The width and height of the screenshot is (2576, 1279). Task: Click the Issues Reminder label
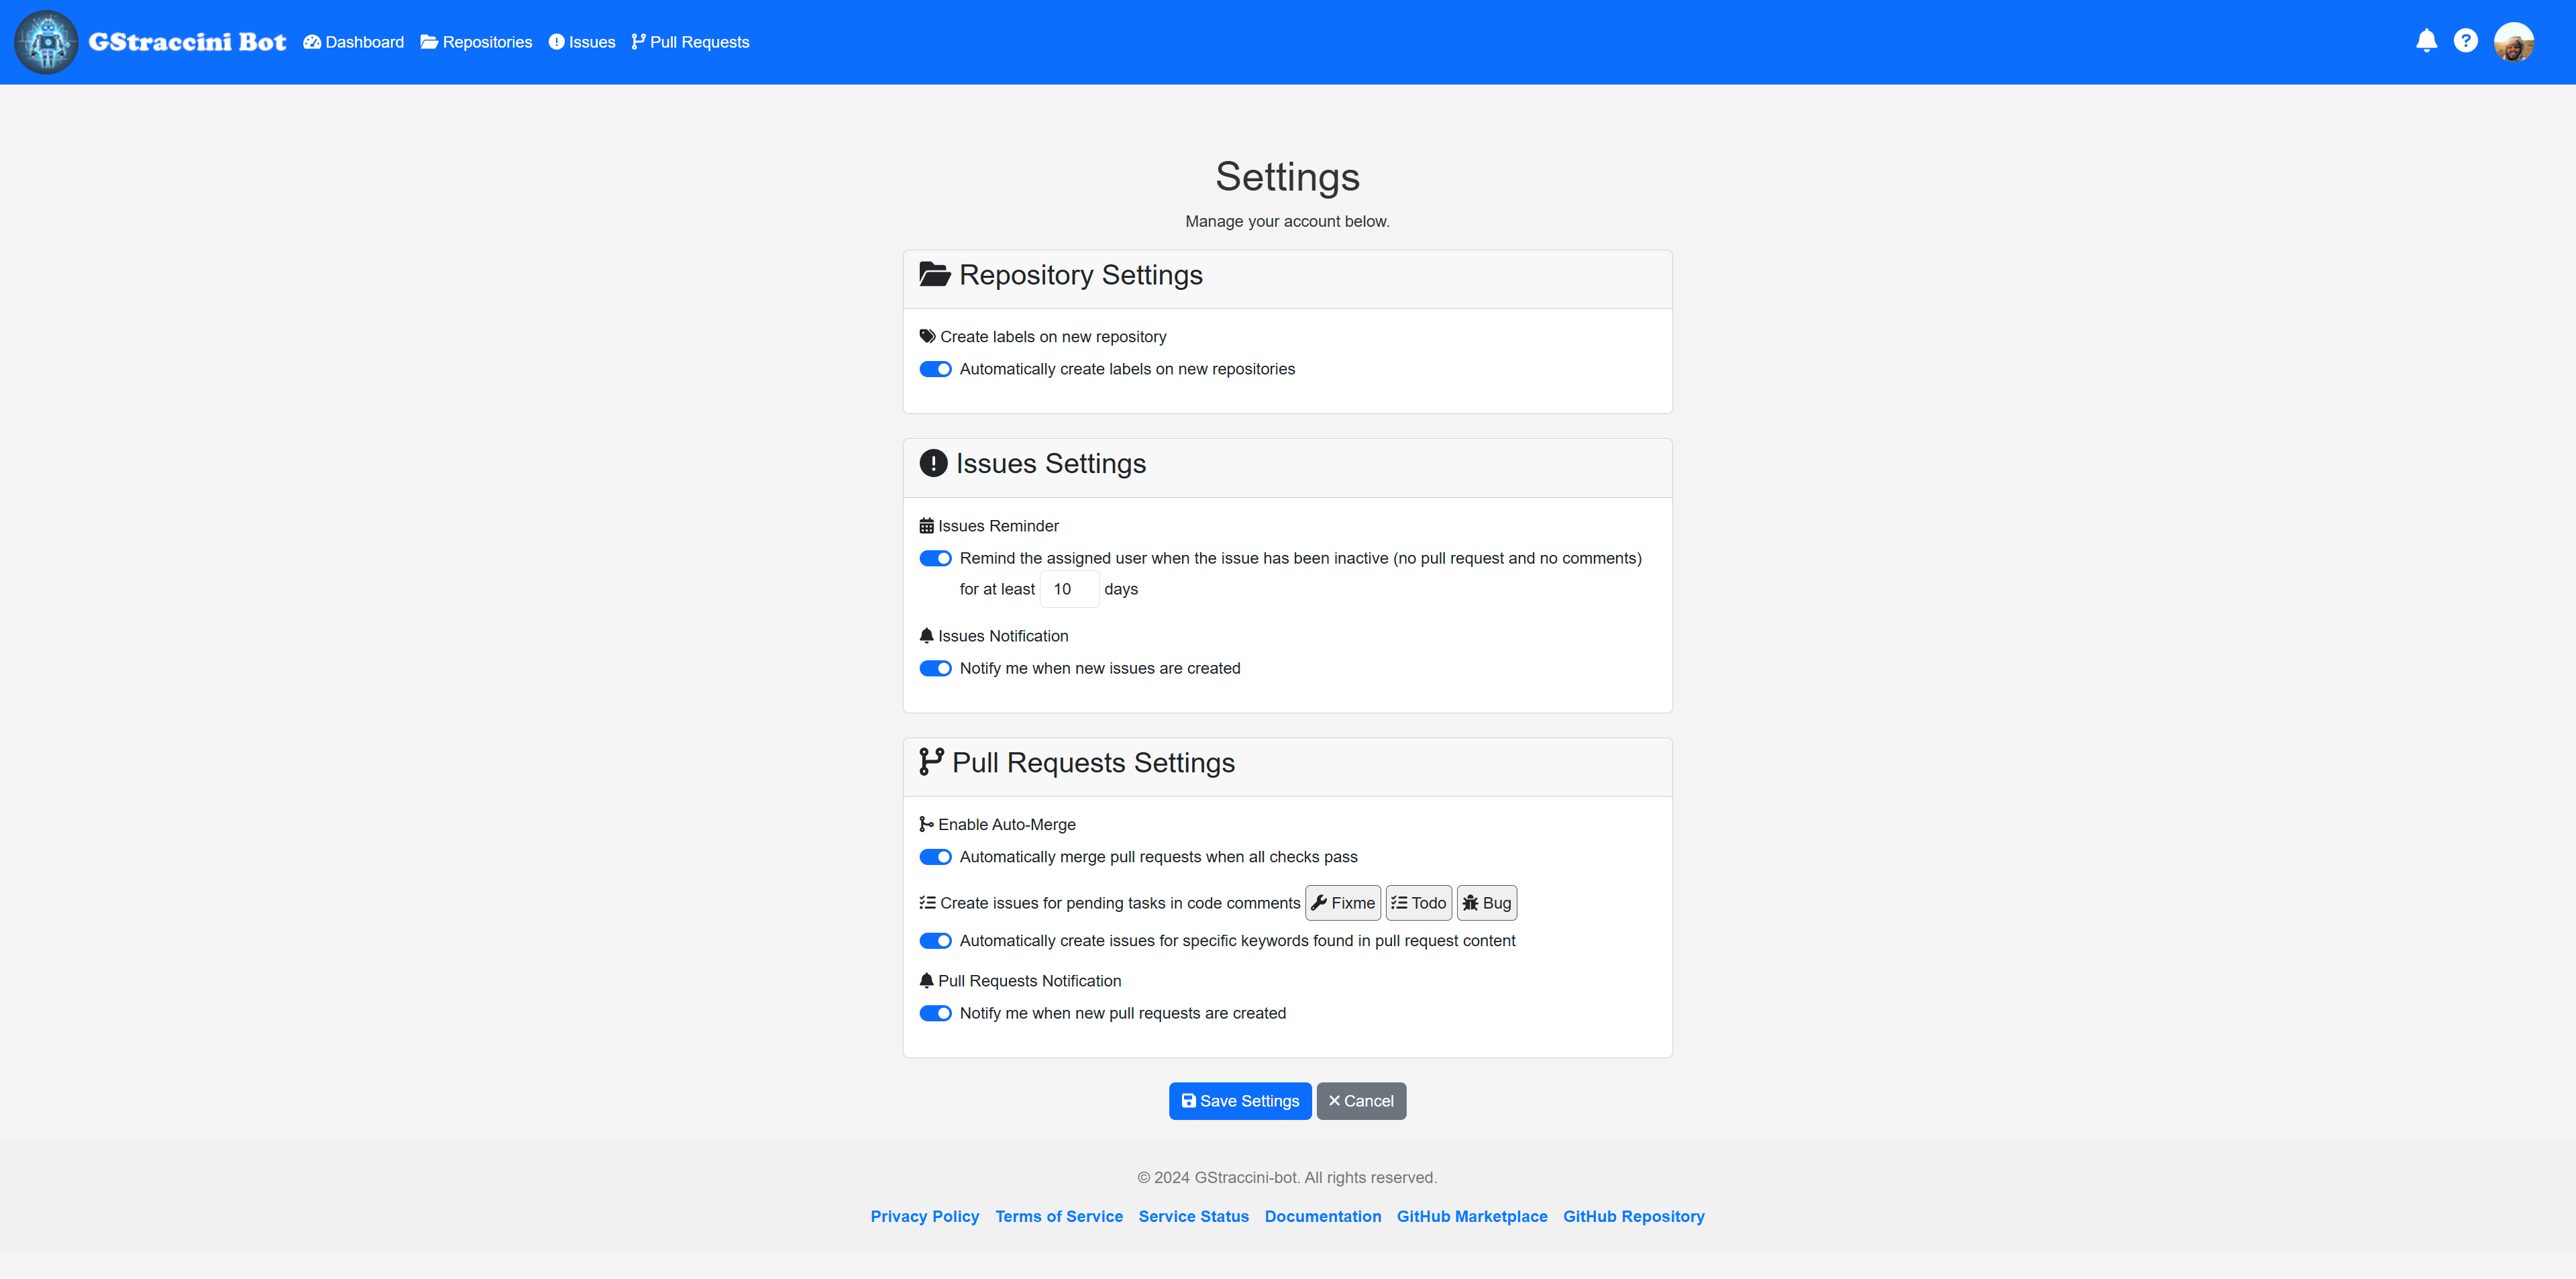tap(998, 526)
